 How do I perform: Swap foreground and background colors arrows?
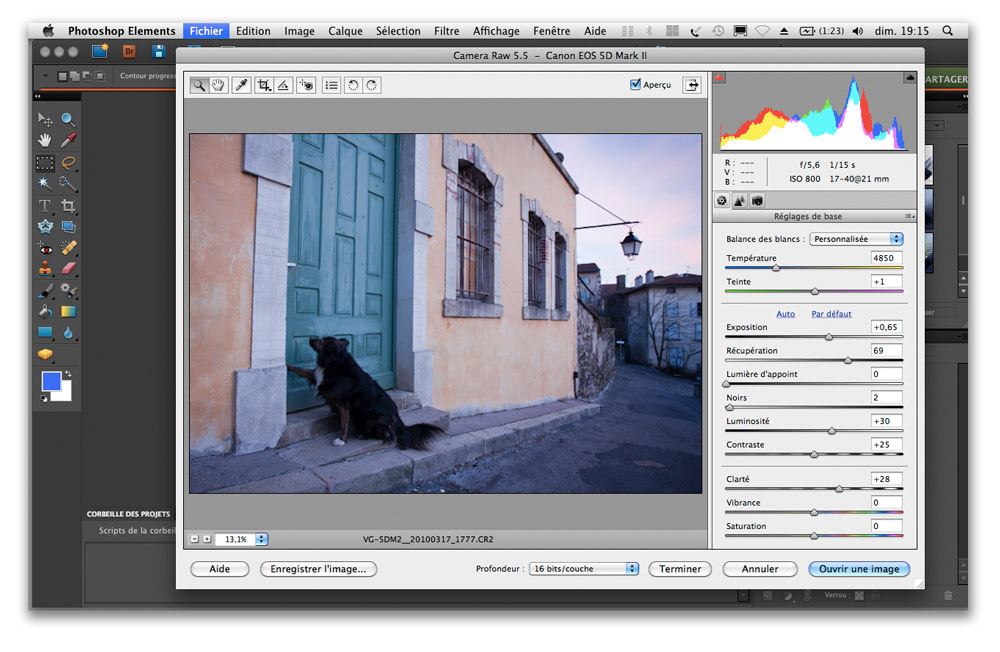pyautogui.click(x=68, y=374)
